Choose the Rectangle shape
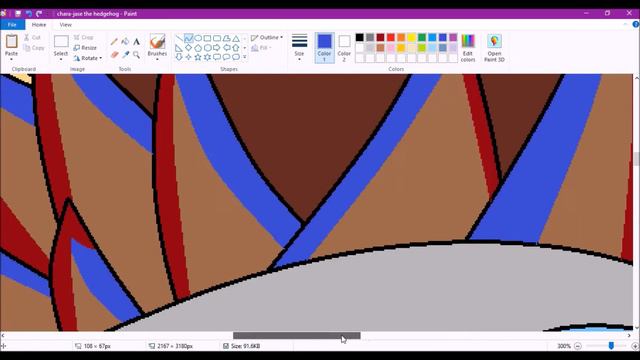Image resolution: width=640 pixels, height=360 pixels. click(x=207, y=38)
